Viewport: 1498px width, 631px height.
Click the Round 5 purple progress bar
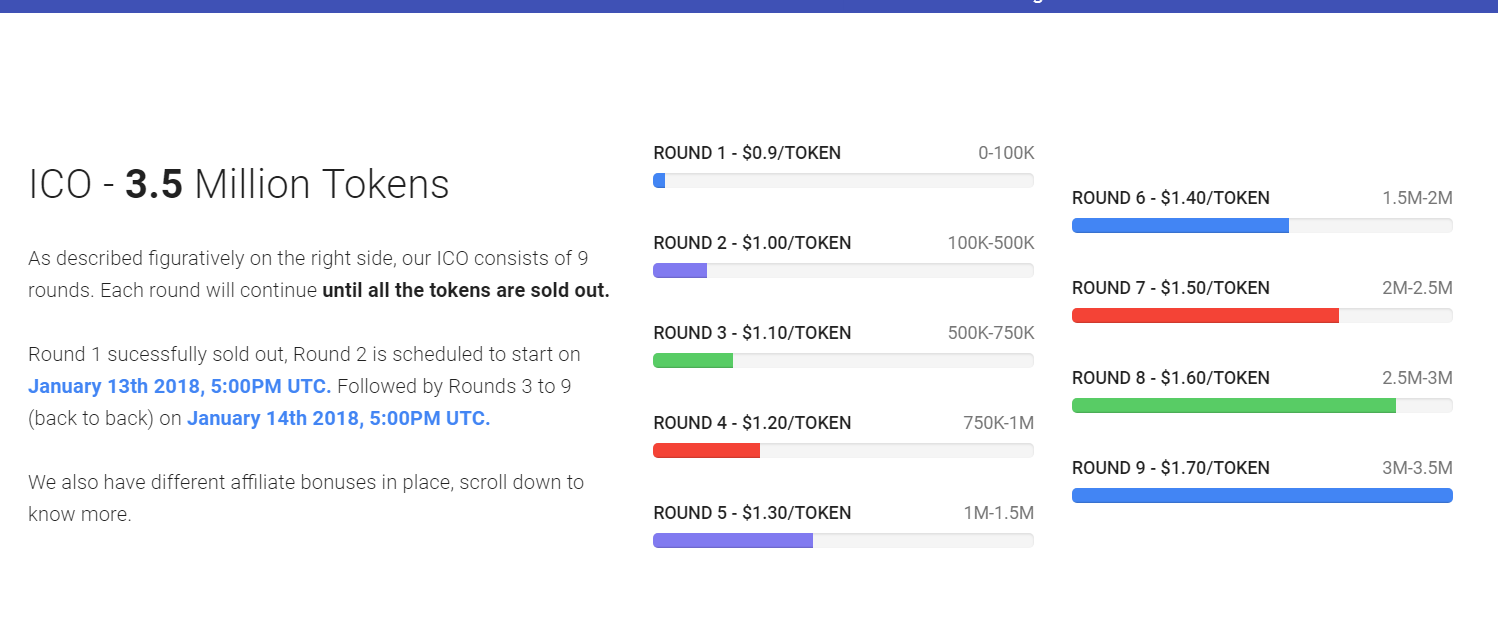tap(843, 541)
